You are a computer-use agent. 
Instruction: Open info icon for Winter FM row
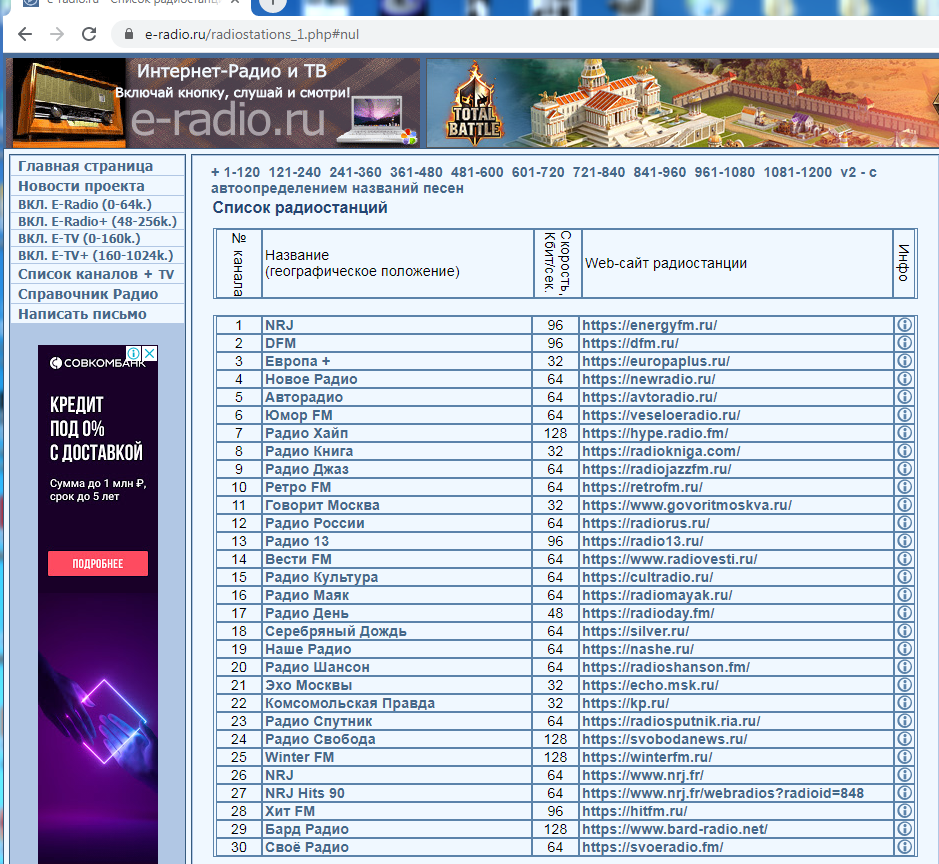tap(904, 756)
